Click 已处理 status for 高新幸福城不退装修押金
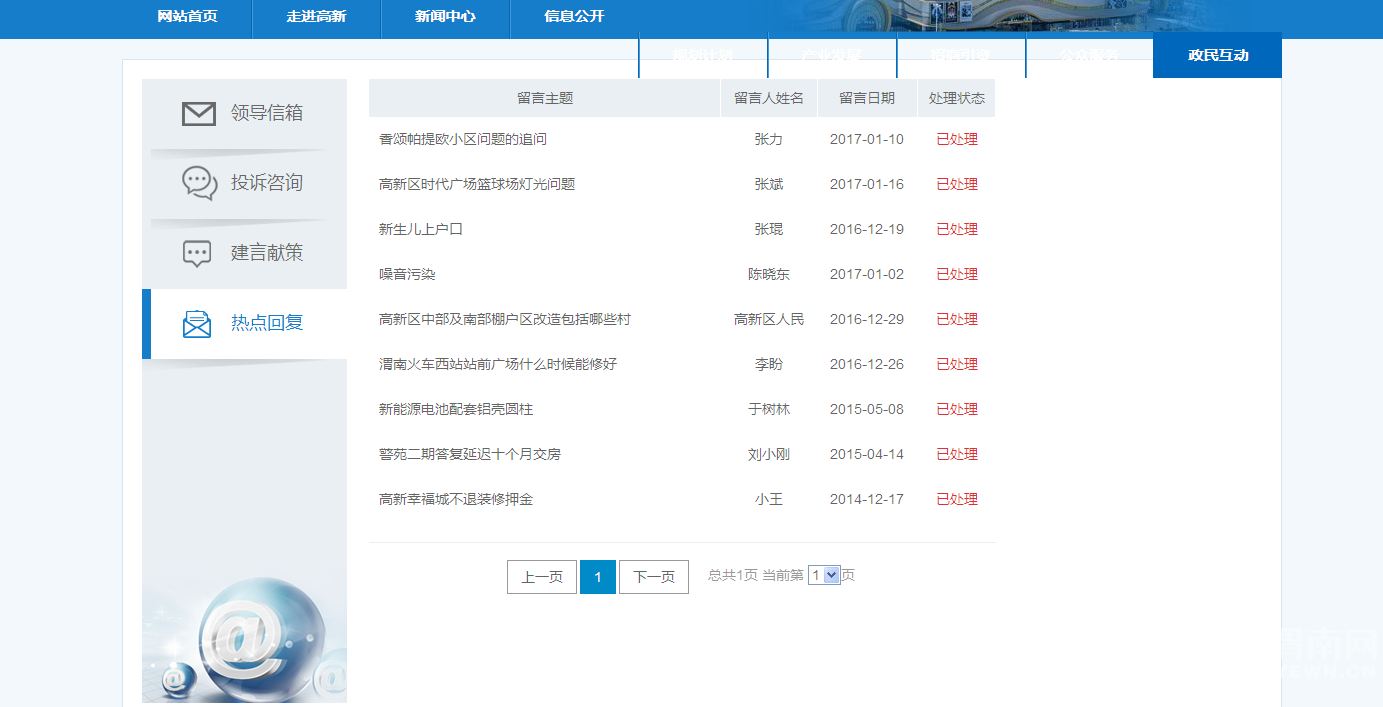1383x707 pixels. [956, 498]
